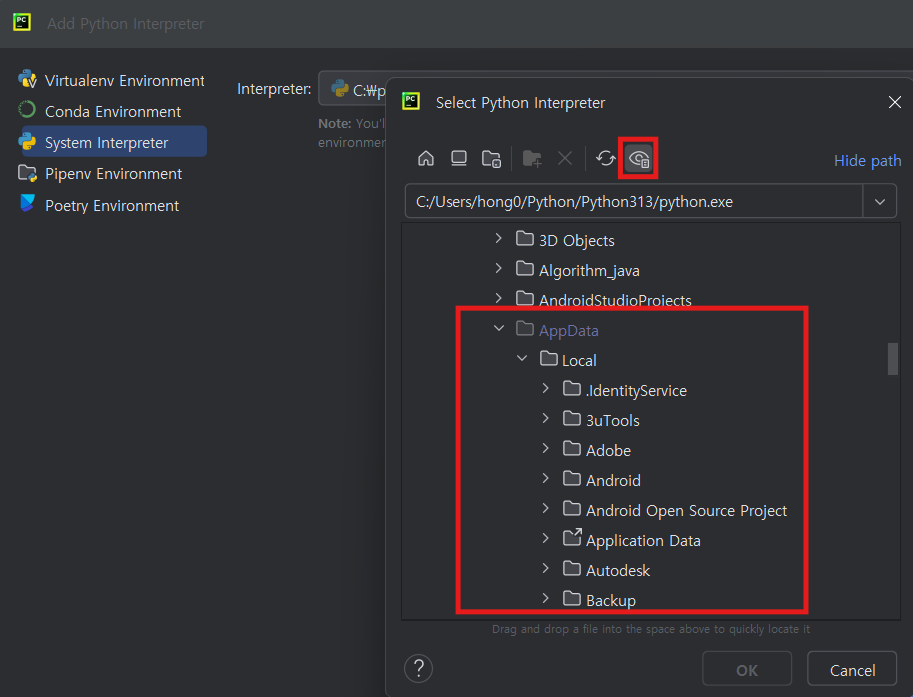Select System Interpreter
This screenshot has width=913, height=697.
point(114,141)
